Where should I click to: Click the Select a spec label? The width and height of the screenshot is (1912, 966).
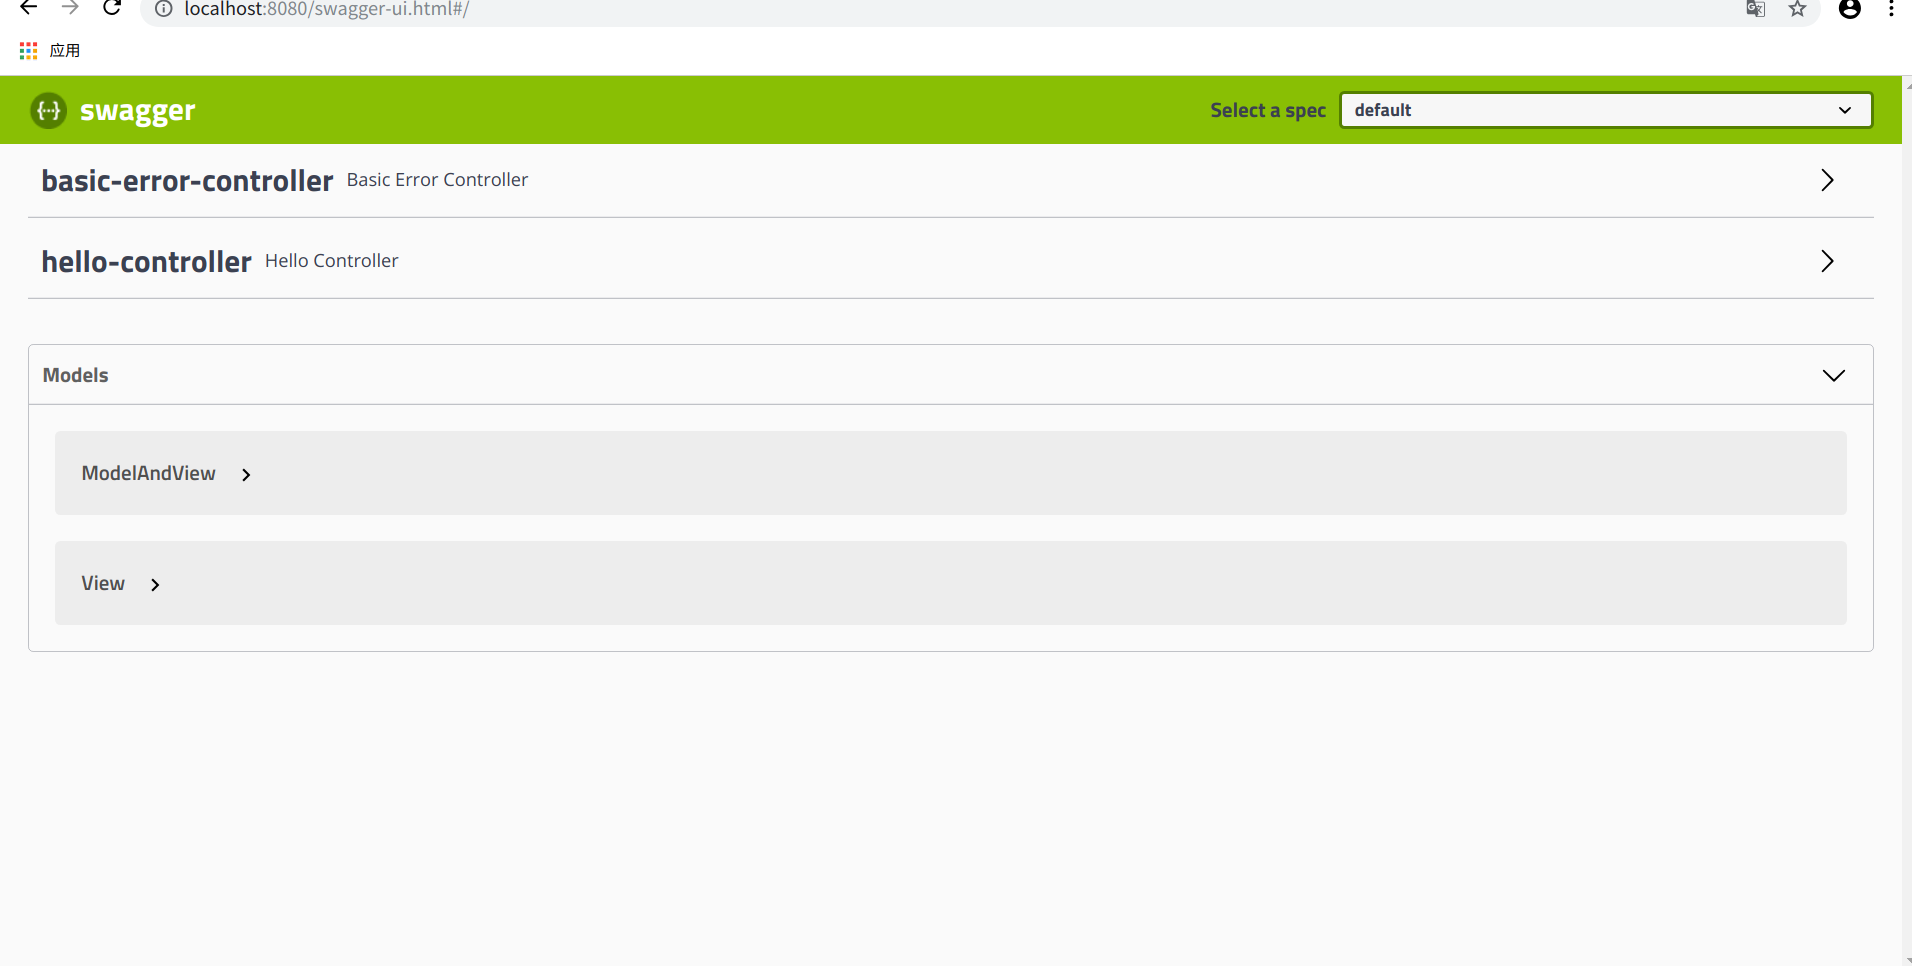[1268, 111]
